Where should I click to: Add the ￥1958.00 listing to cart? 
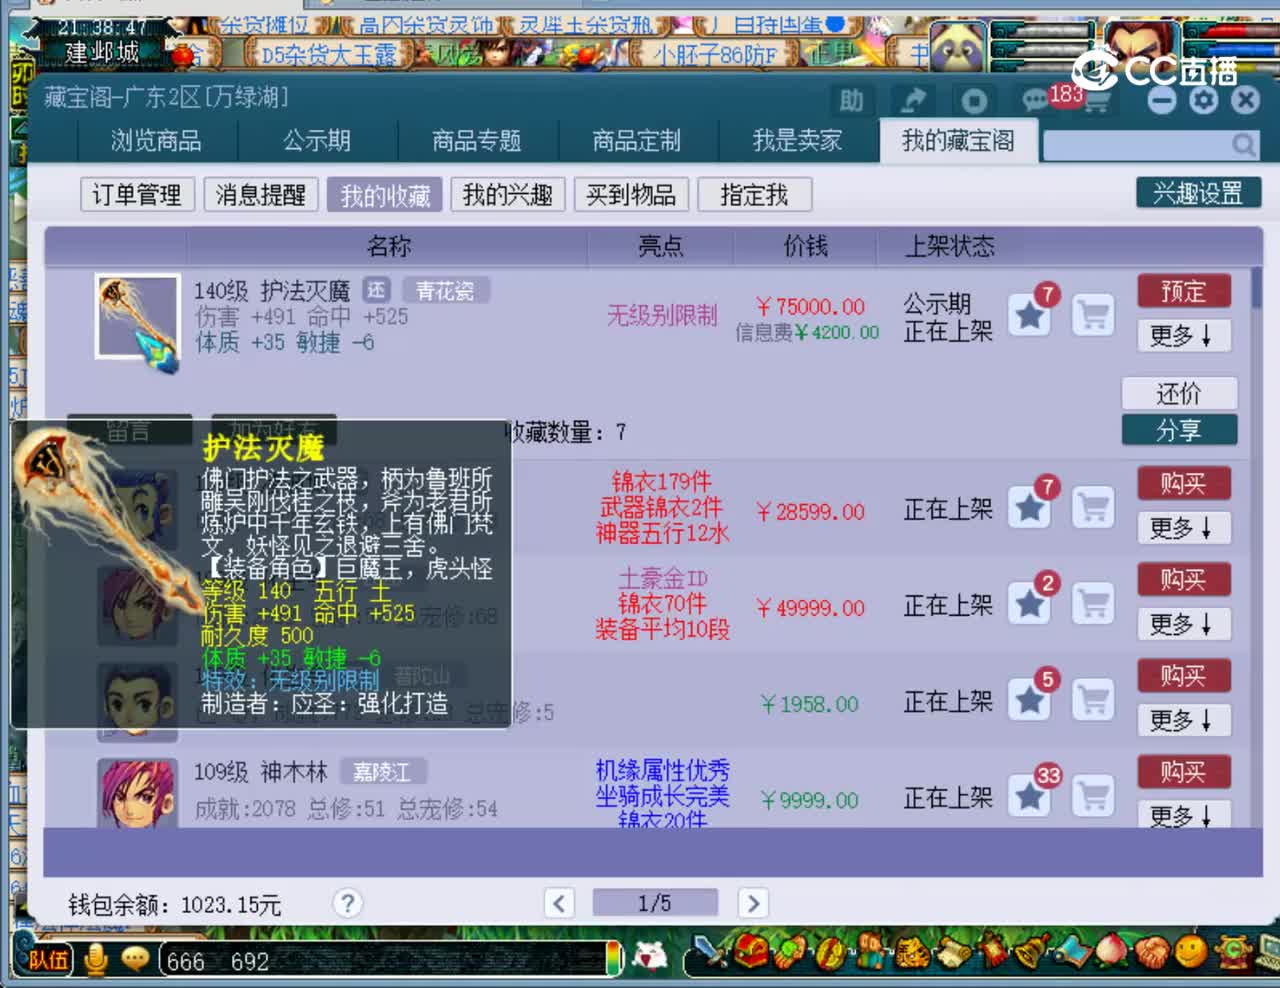point(1093,700)
